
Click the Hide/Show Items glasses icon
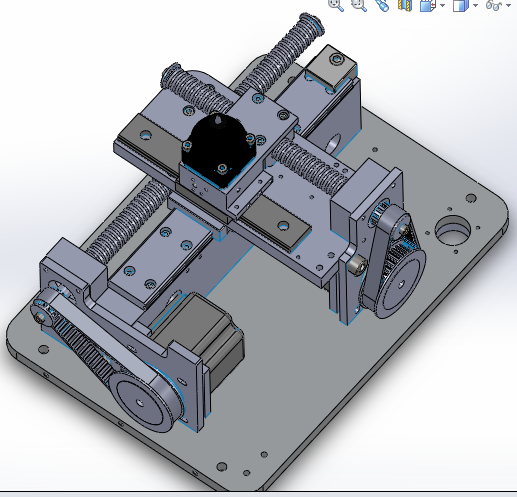coord(494,5)
